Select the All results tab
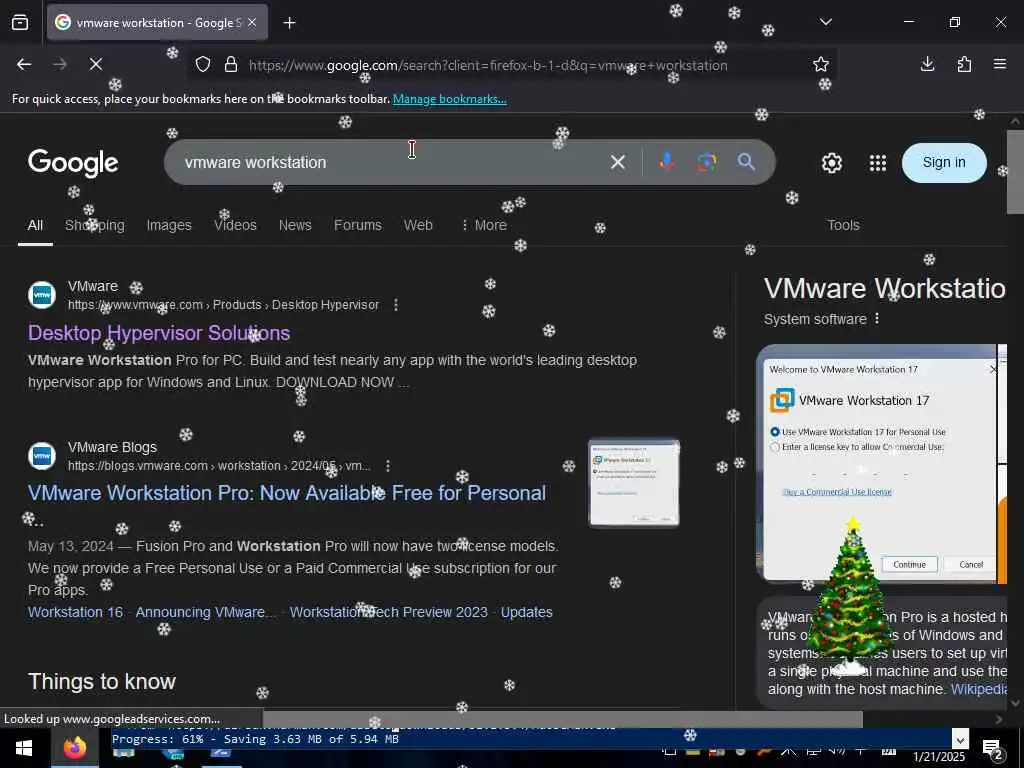This screenshot has width=1024, height=768. [x=35, y=225]
